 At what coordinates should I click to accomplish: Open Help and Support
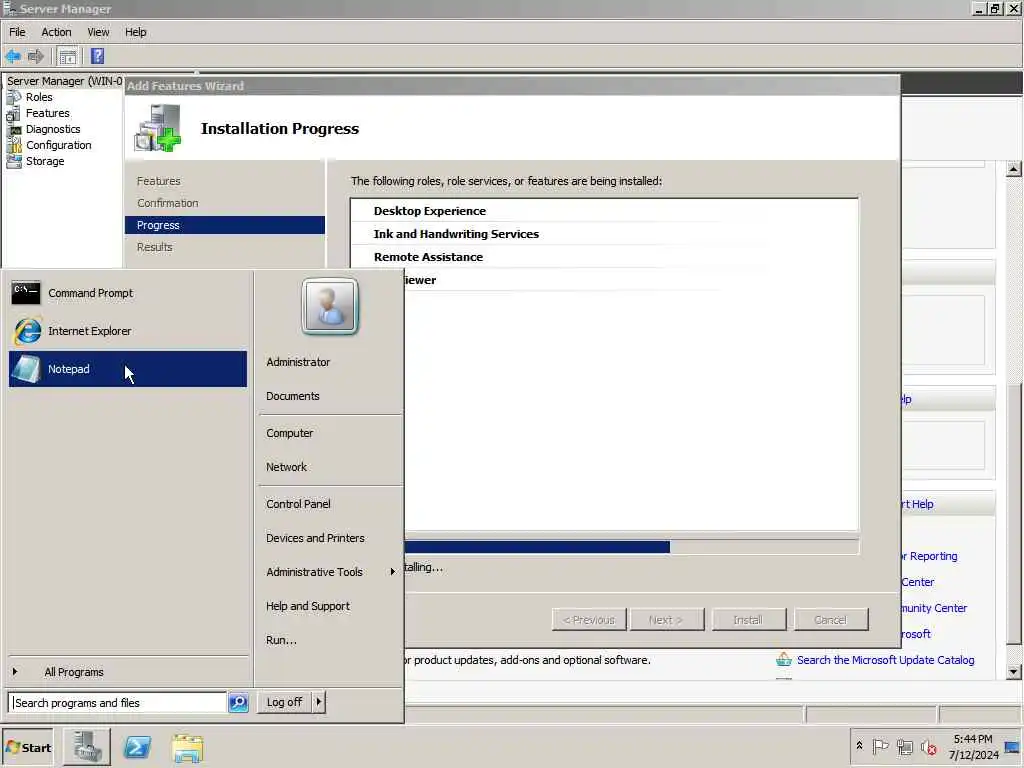point(308,606)
